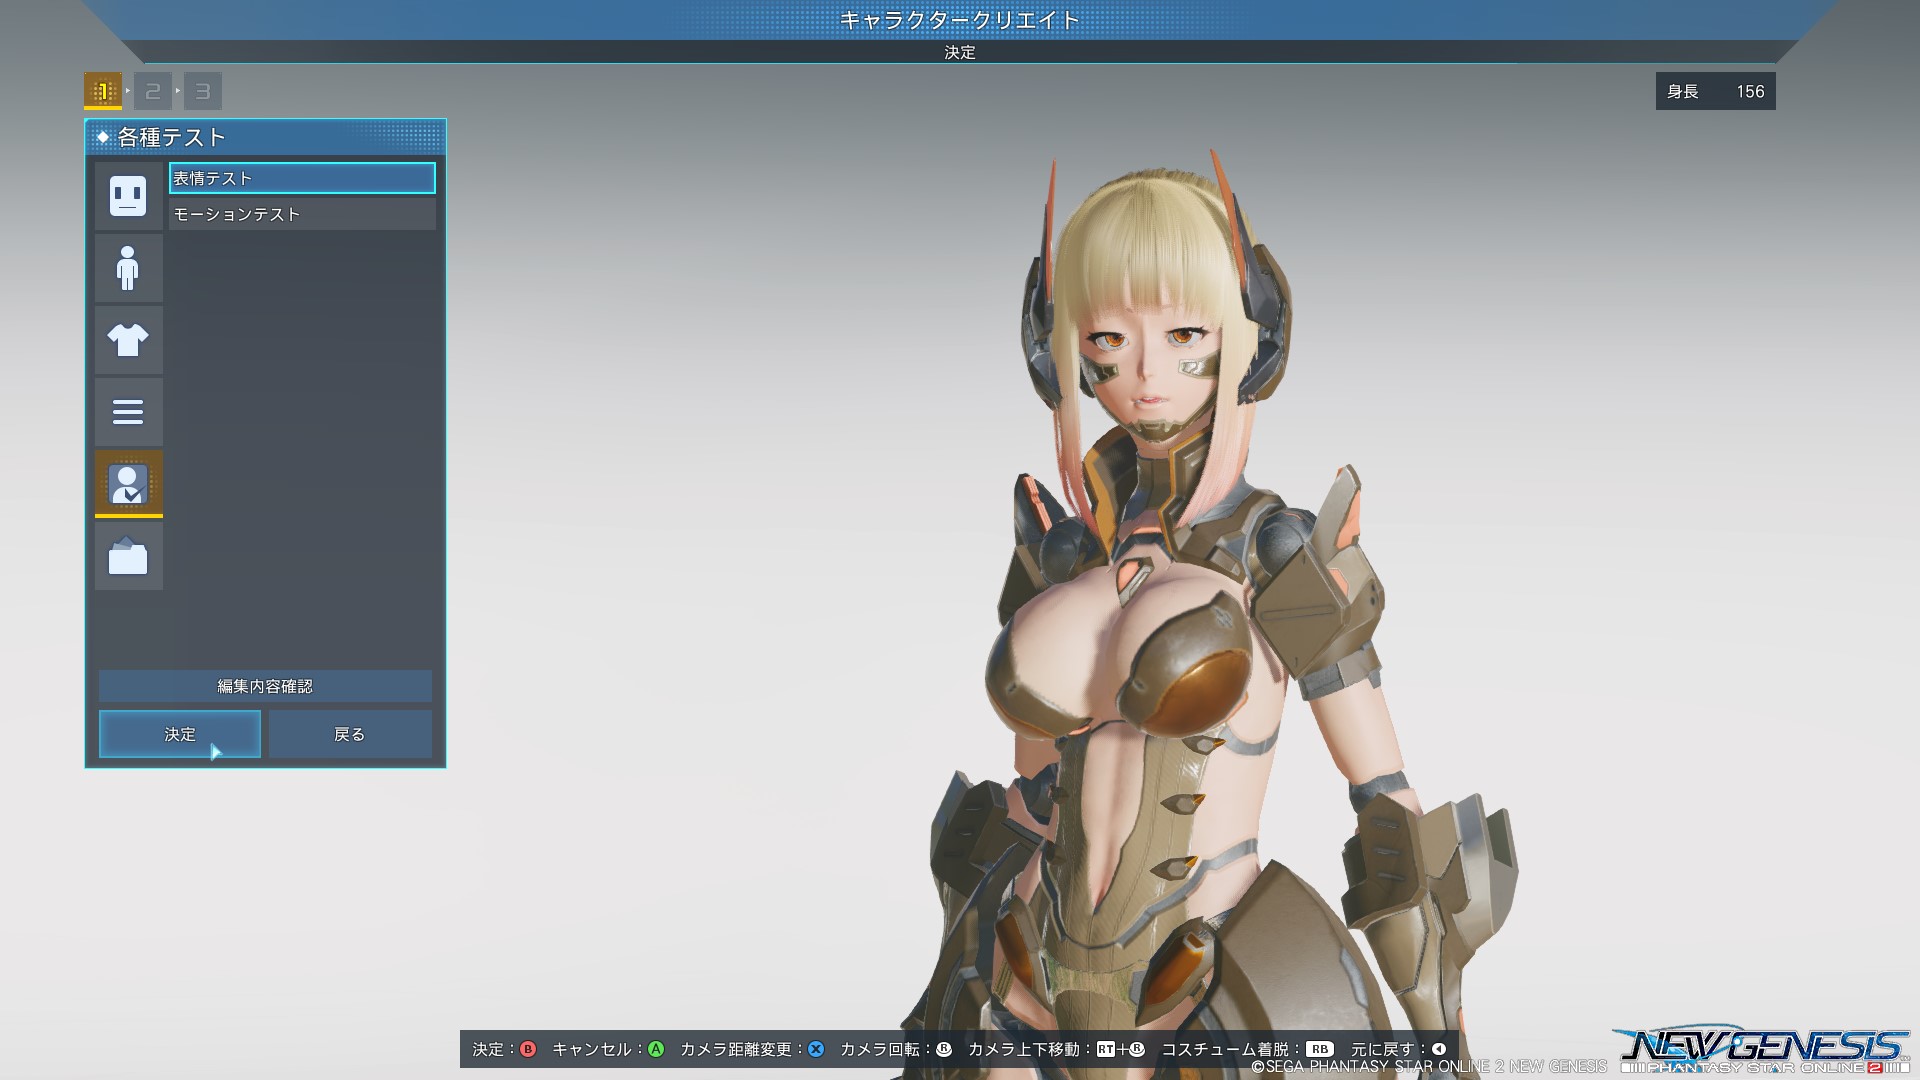
Task: Click the RT camera vertical move hint
Action: click(x=1105, y=1049)
